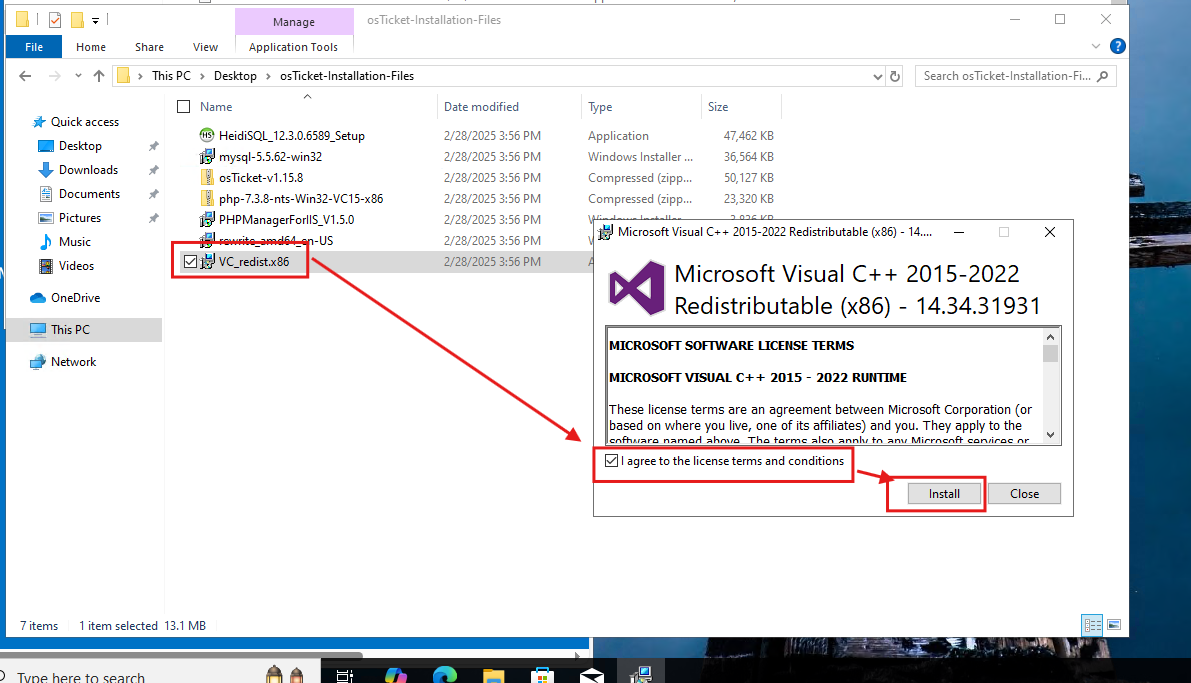Screen dimensions: 1191x683
Task: Click the Manage contextual tab
Action: (x=294, y=22)
